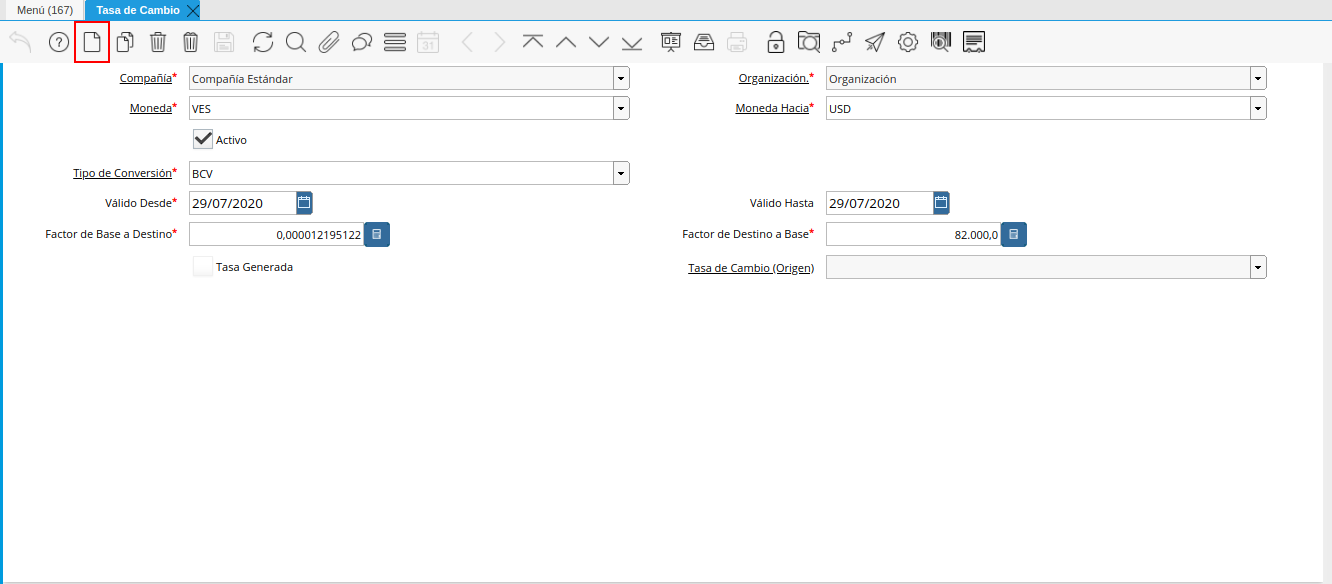Viewport: 1332px width, 584px height.
Task: Toggle grid view with the three-lines icon
Action: coord(395,42)
